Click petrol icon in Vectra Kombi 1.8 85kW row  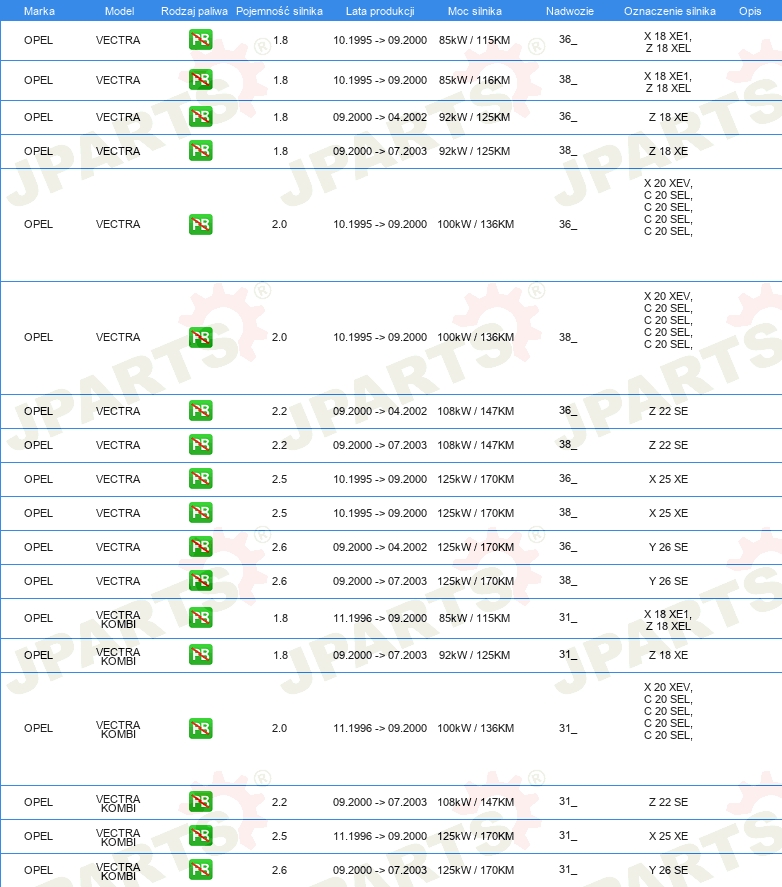200,618
